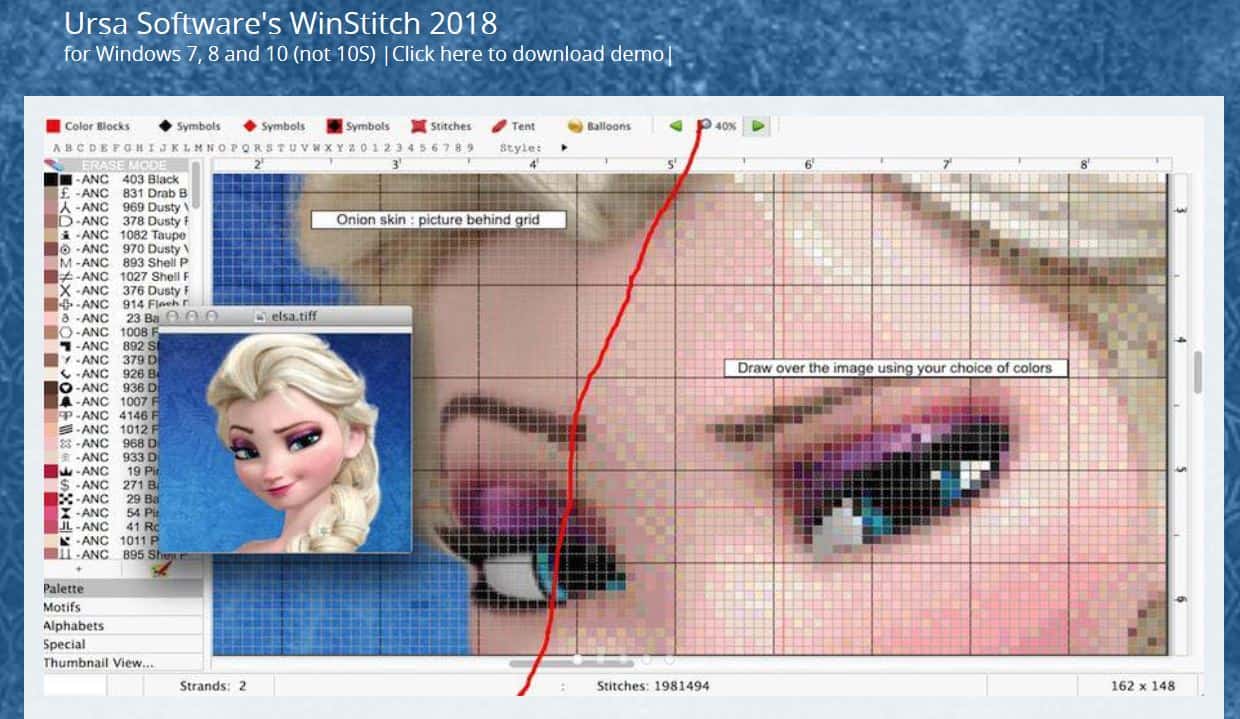The width and height of the screenshot is (1240, 719).
Task: Click the ERASE MODE header
Action: tap(124, 165)
